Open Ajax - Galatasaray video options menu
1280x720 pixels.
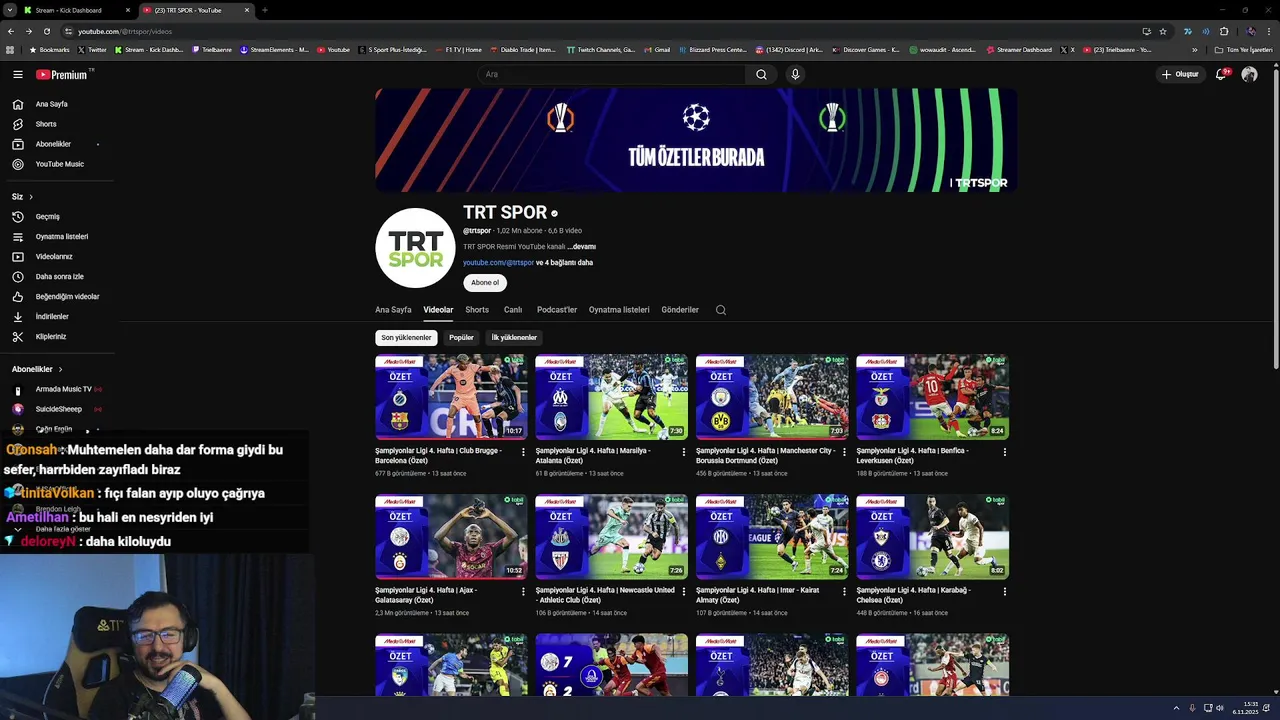pyautogui.click(x=523, y=591)
